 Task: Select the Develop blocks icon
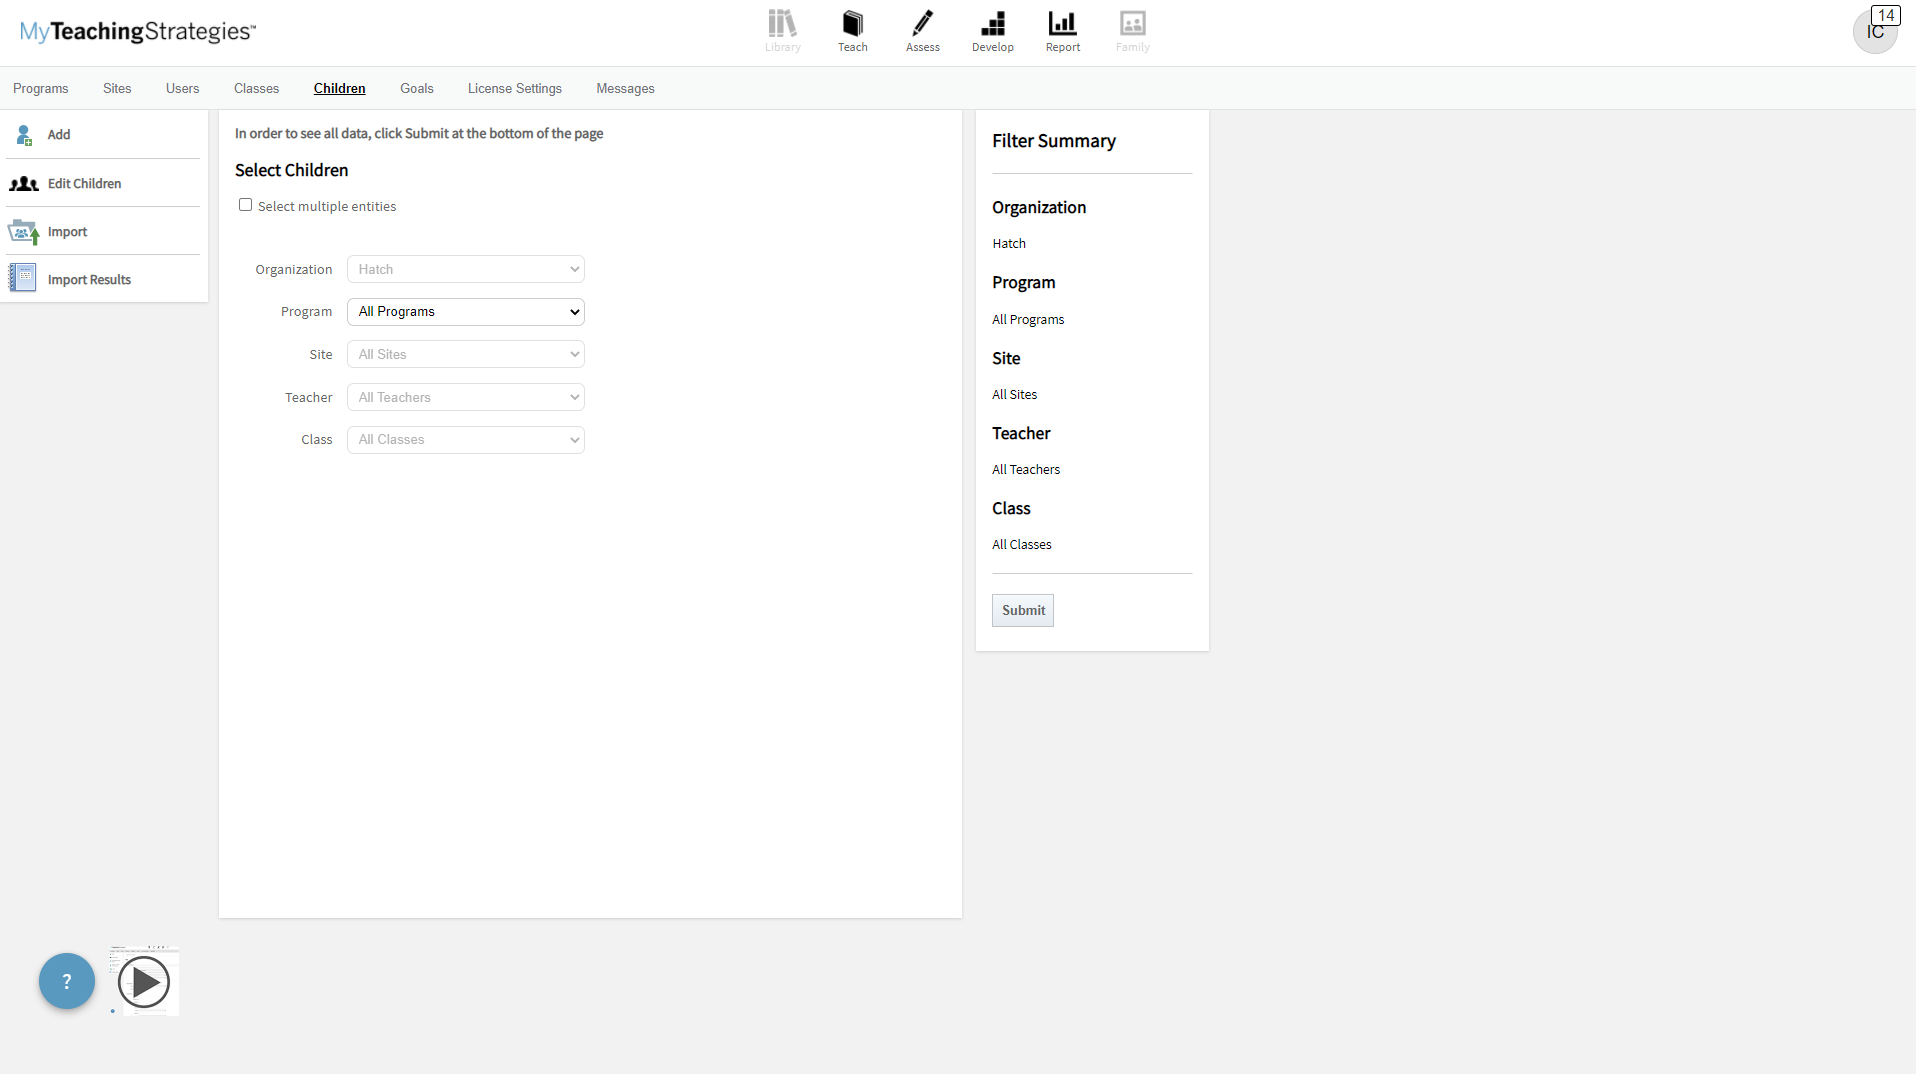pyautogui.click(x=992, y=24)
